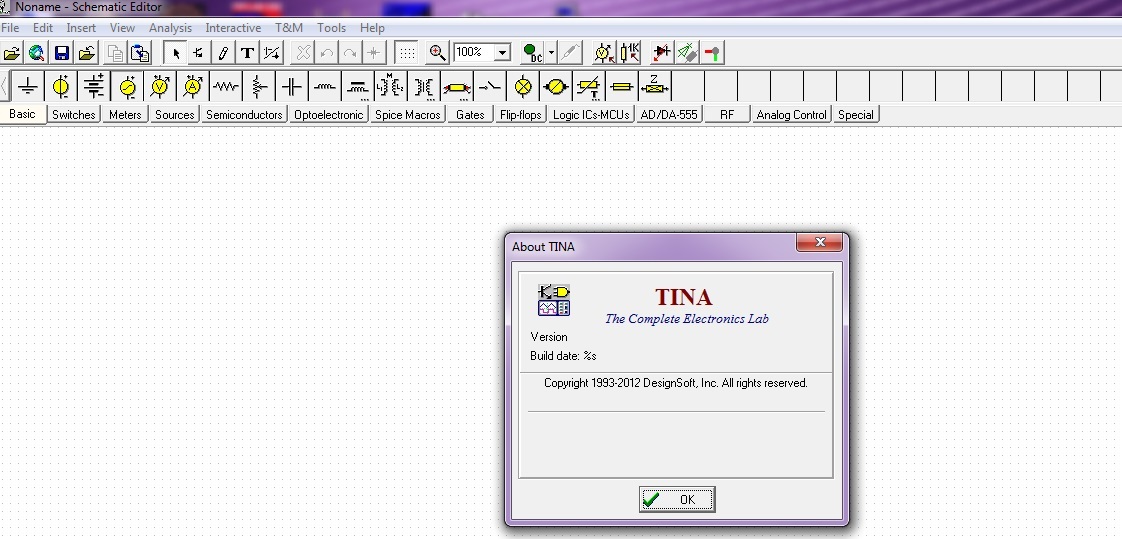
Task: Open the zoom percentage dropdown arrow
Action: pyautogui.click(x=502, y=52)
